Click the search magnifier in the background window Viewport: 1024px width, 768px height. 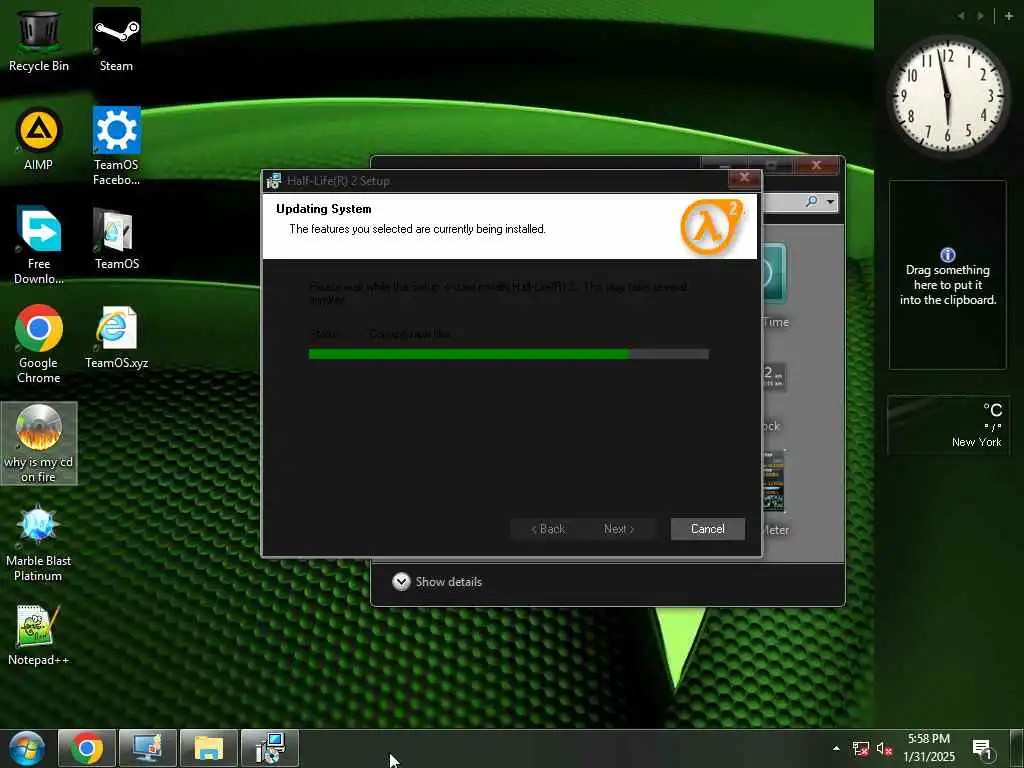tap(811, 202)
